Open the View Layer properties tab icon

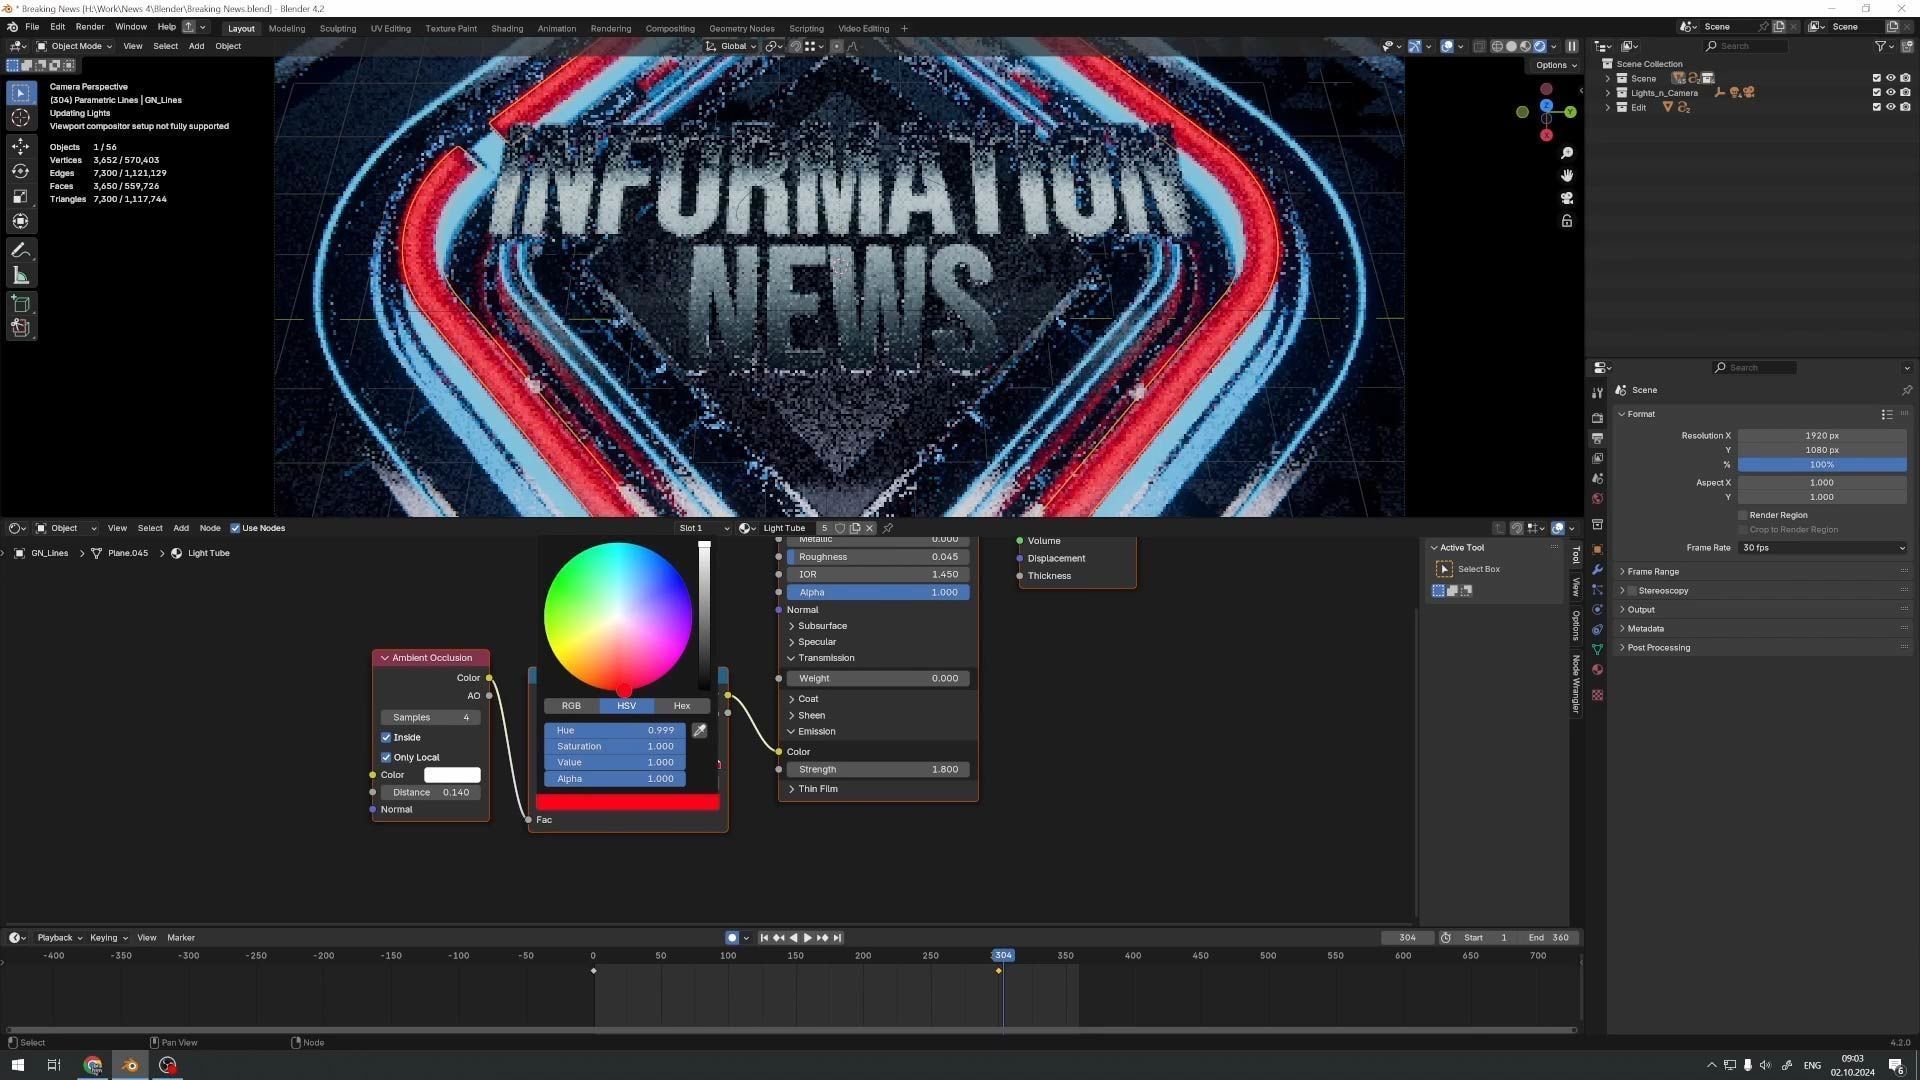[x=1597, y=458]
